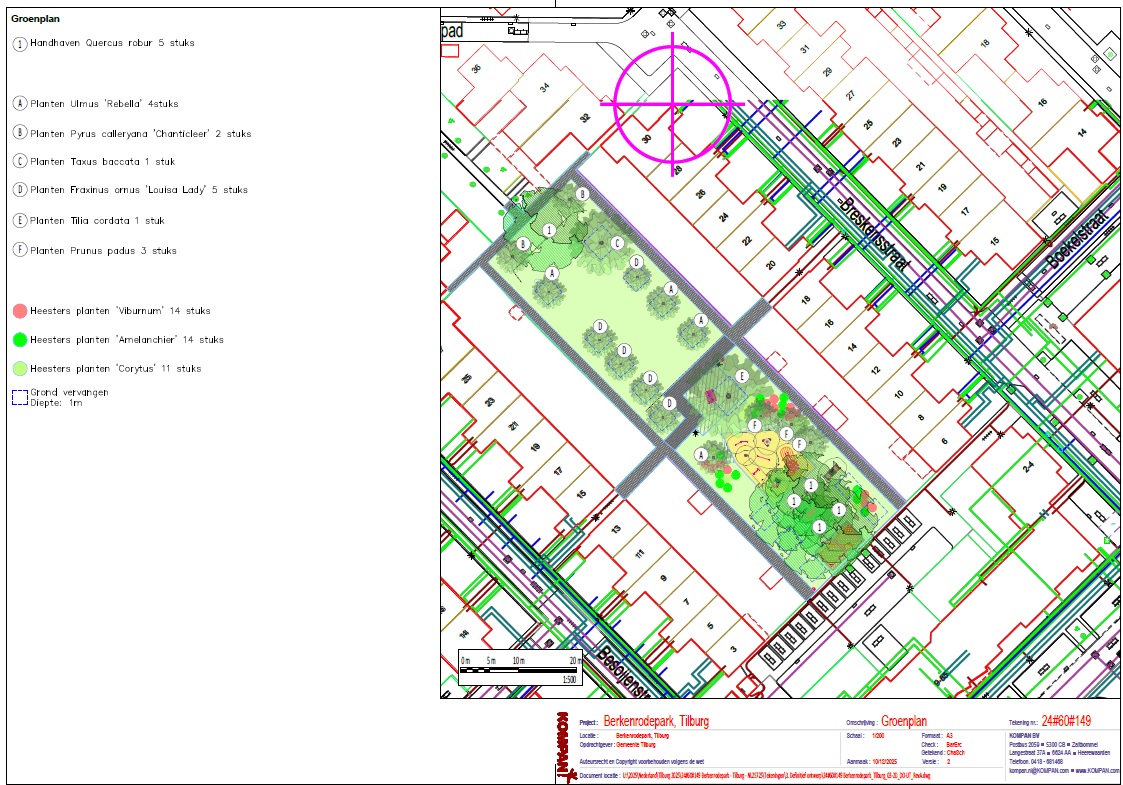Select the circled D symbol for Fraxinus ornus
This screenshot has width=1123, height=785.
pyautogui.click(x=20, y=190)
